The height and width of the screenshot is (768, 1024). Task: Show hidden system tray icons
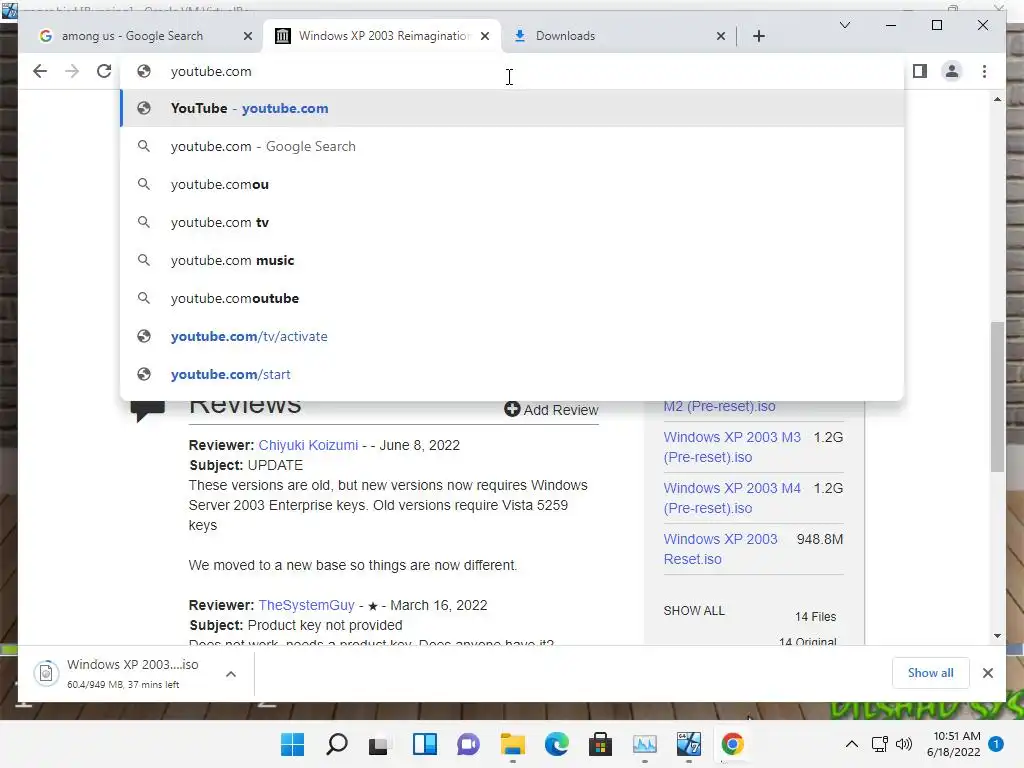tap(852, 744)
